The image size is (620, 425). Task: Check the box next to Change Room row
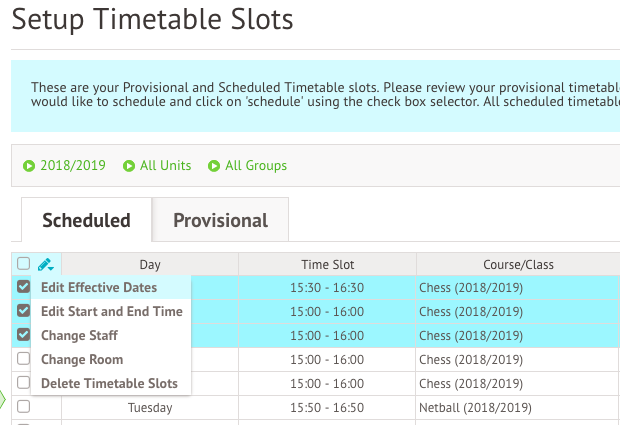pyautogui.click(x=23, y=359)
